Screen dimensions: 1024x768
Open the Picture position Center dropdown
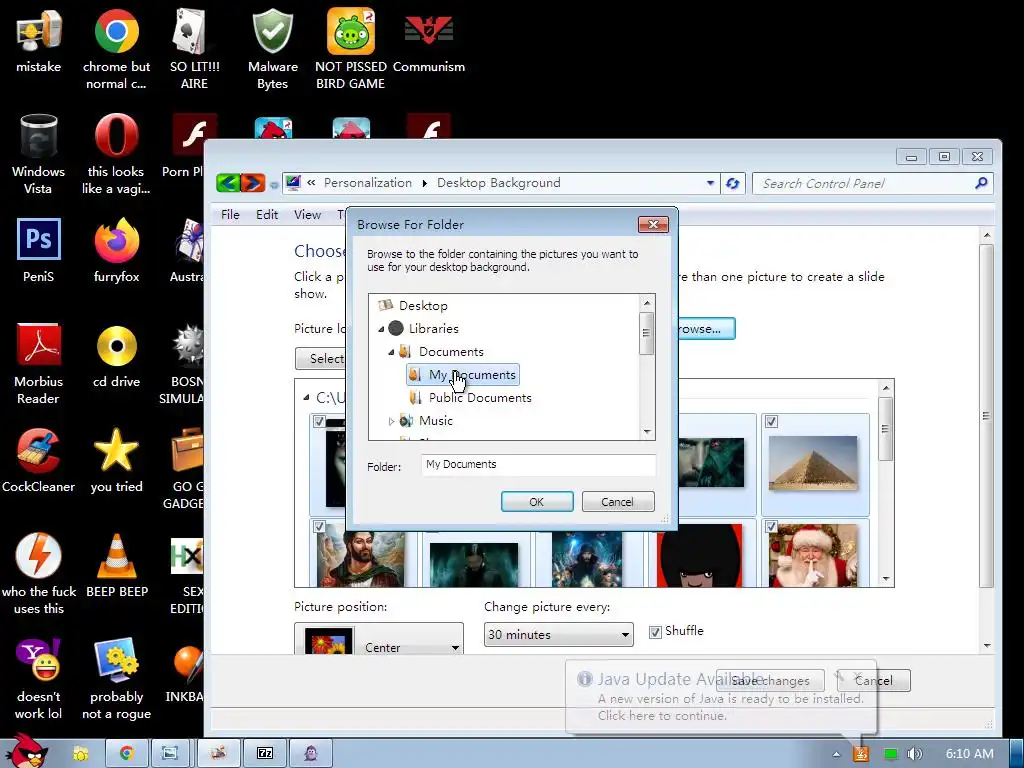[x=379, y=639]
